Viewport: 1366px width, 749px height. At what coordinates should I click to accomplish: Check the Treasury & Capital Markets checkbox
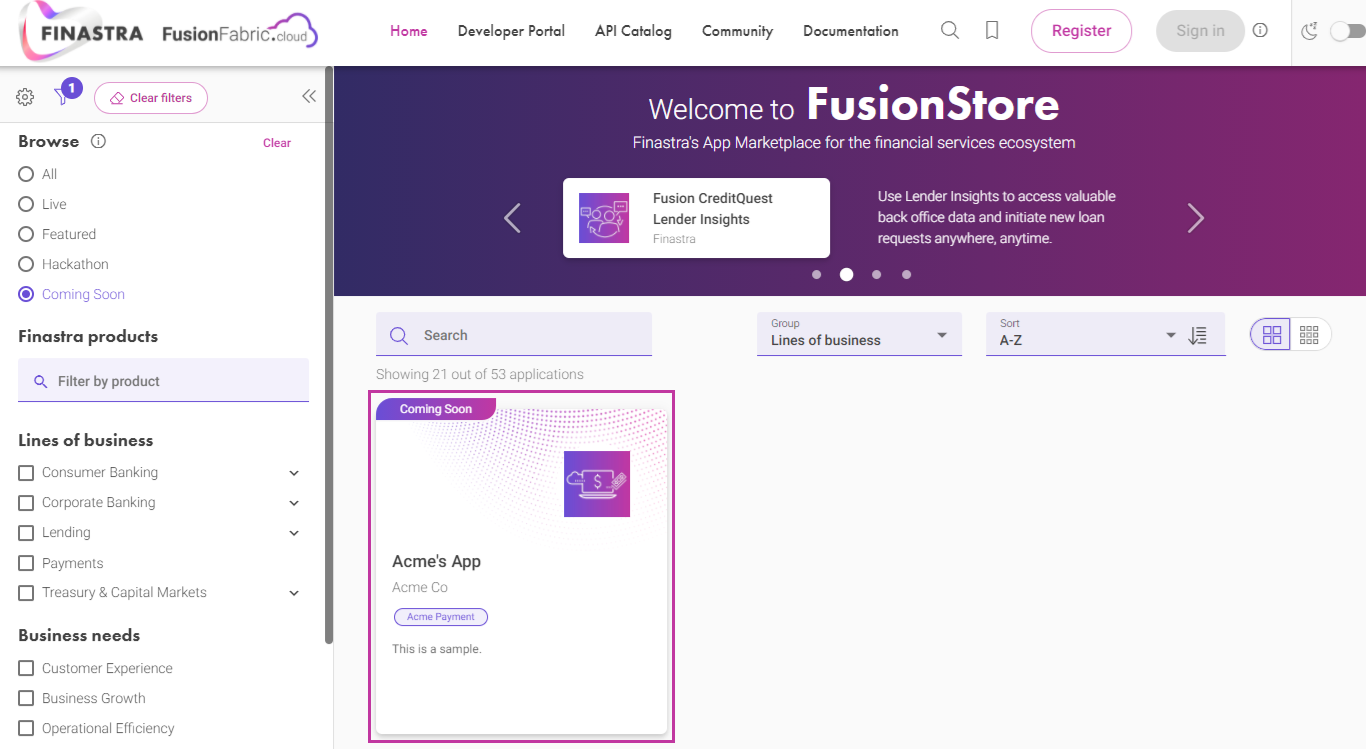tap(26, 592)
